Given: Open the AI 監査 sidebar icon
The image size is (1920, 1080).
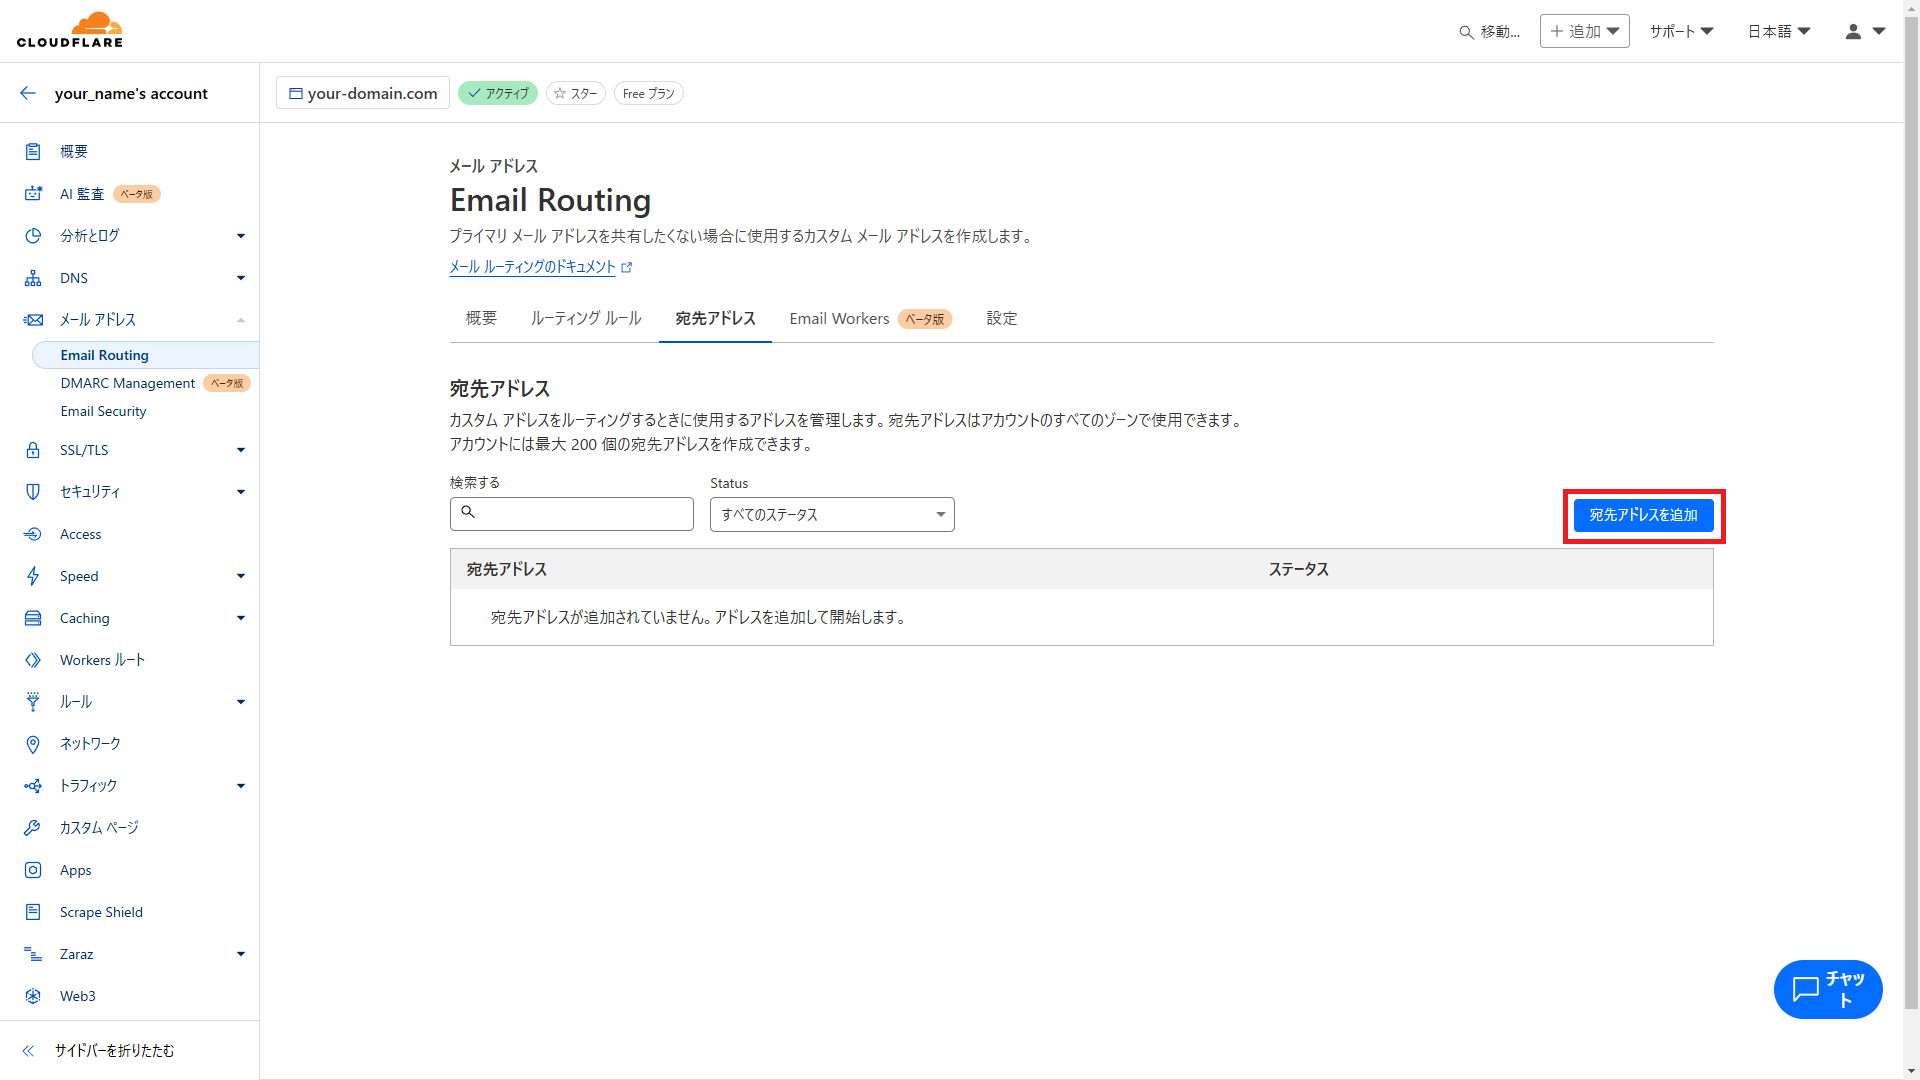Looking at the screenshot, I should [x=33, y=194].
